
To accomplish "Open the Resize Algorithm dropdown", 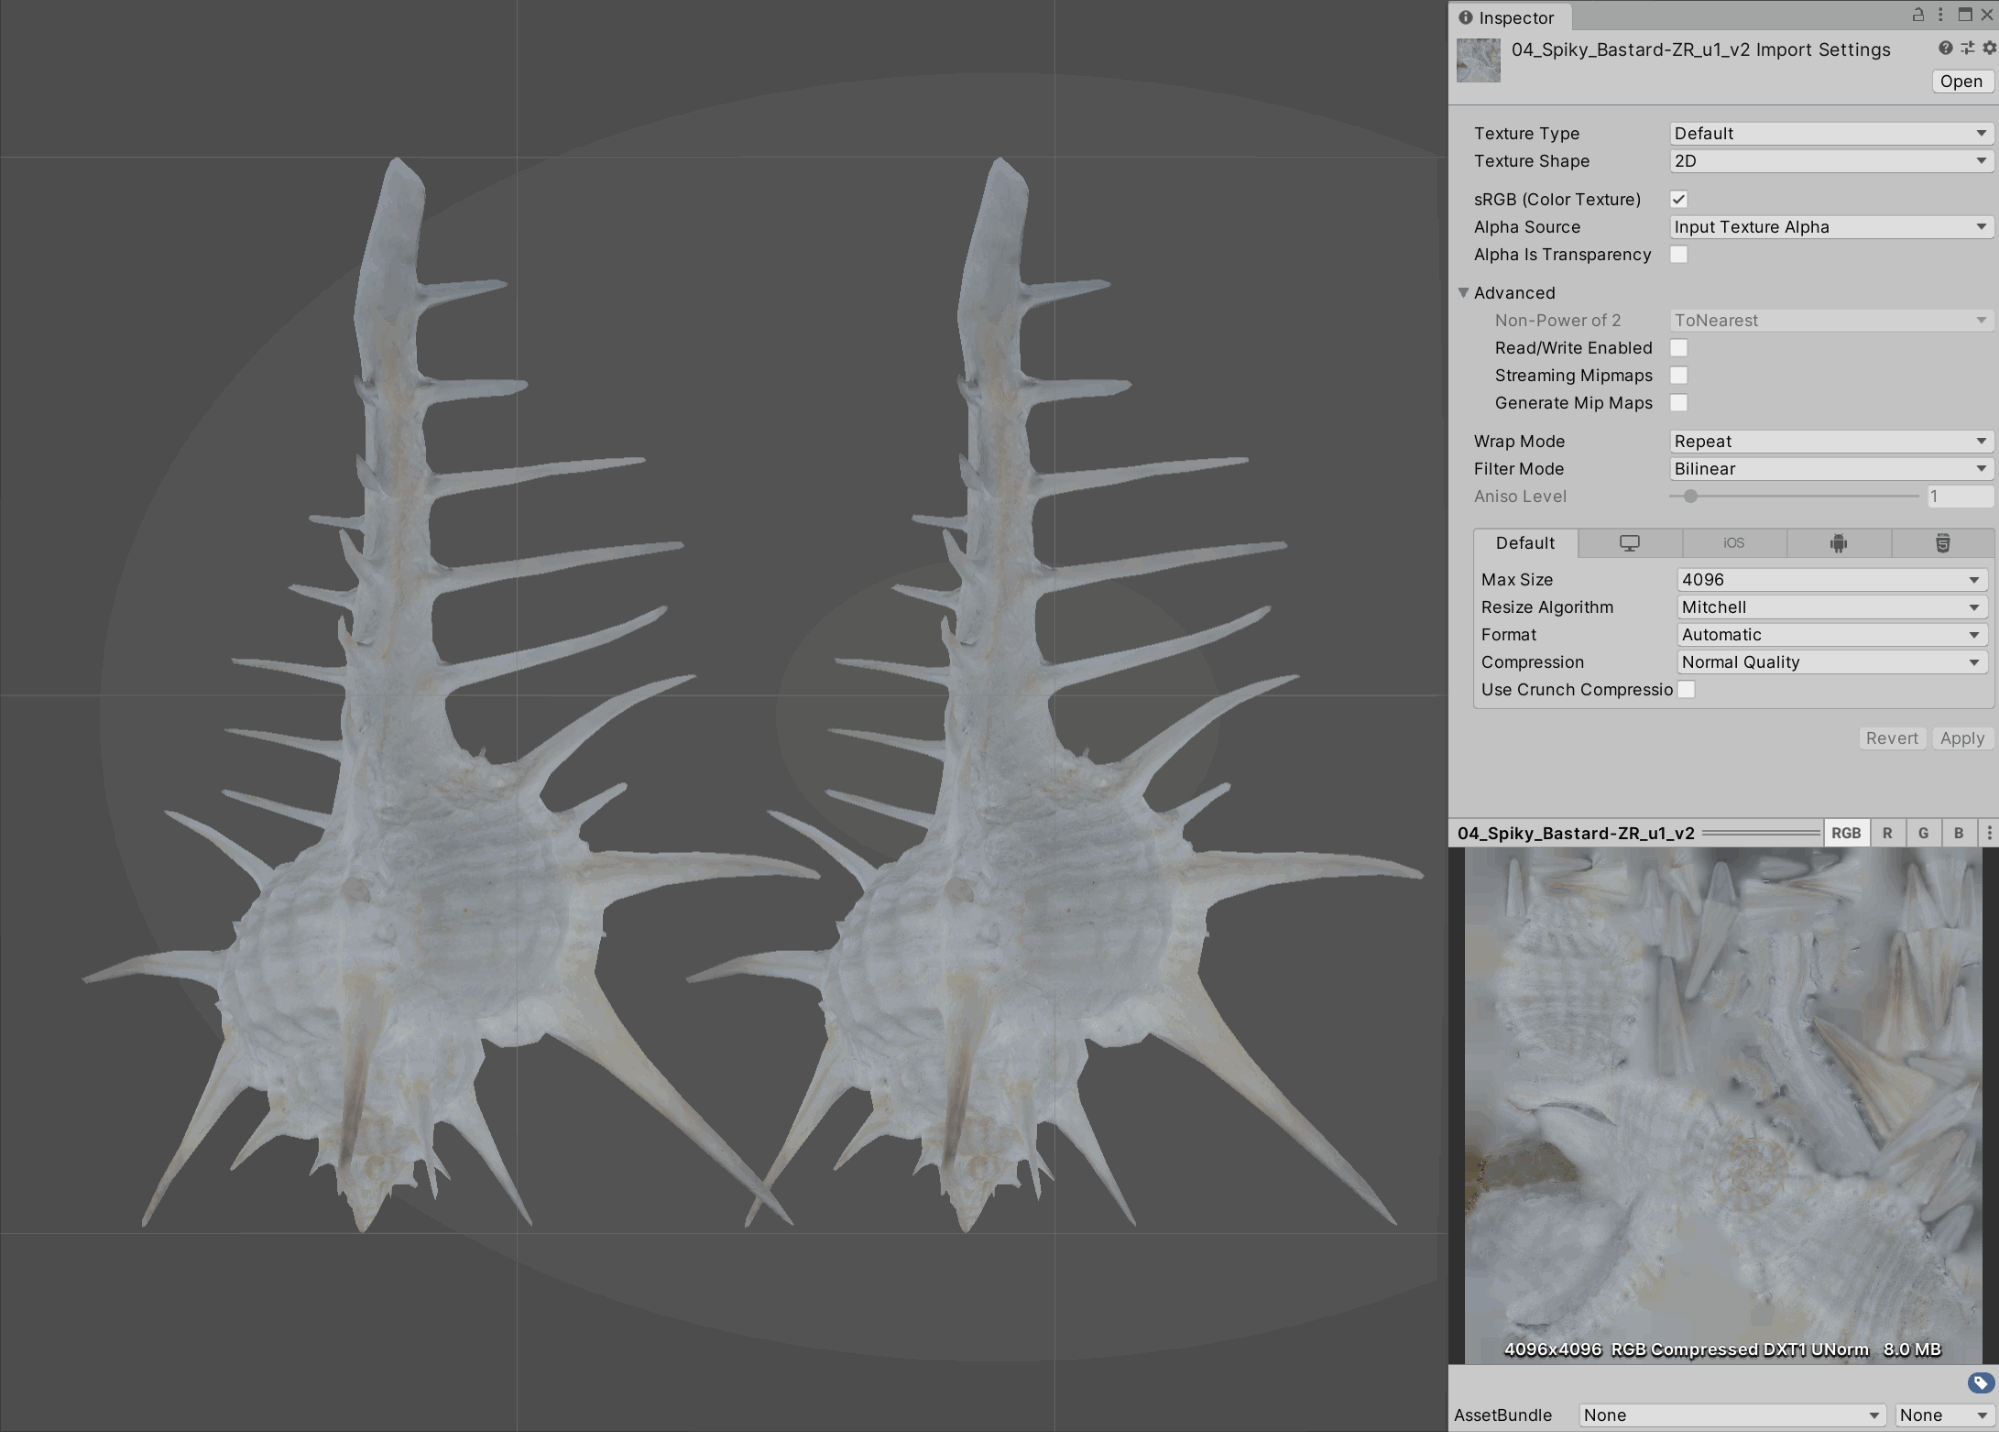I will click(1831, 607).
